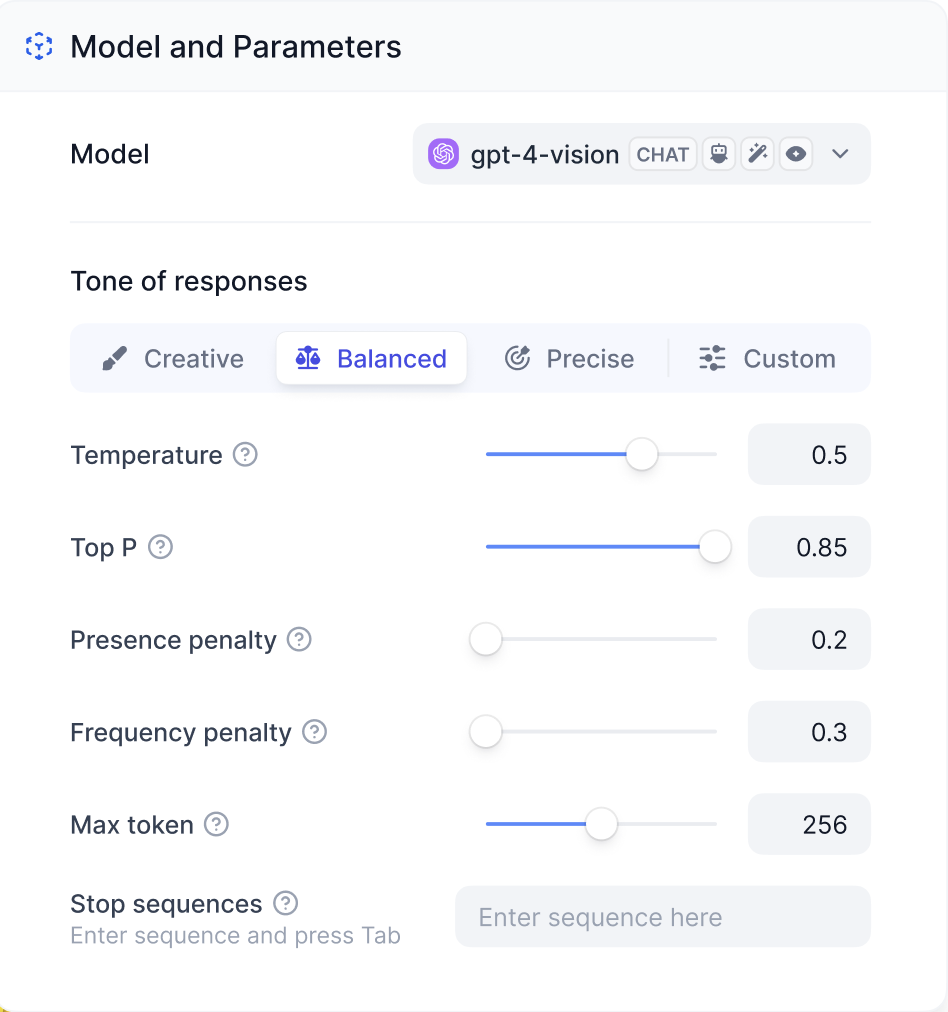948x1012 pixels.
Task: Click the Max token slider handle
Action: point(601,825)
